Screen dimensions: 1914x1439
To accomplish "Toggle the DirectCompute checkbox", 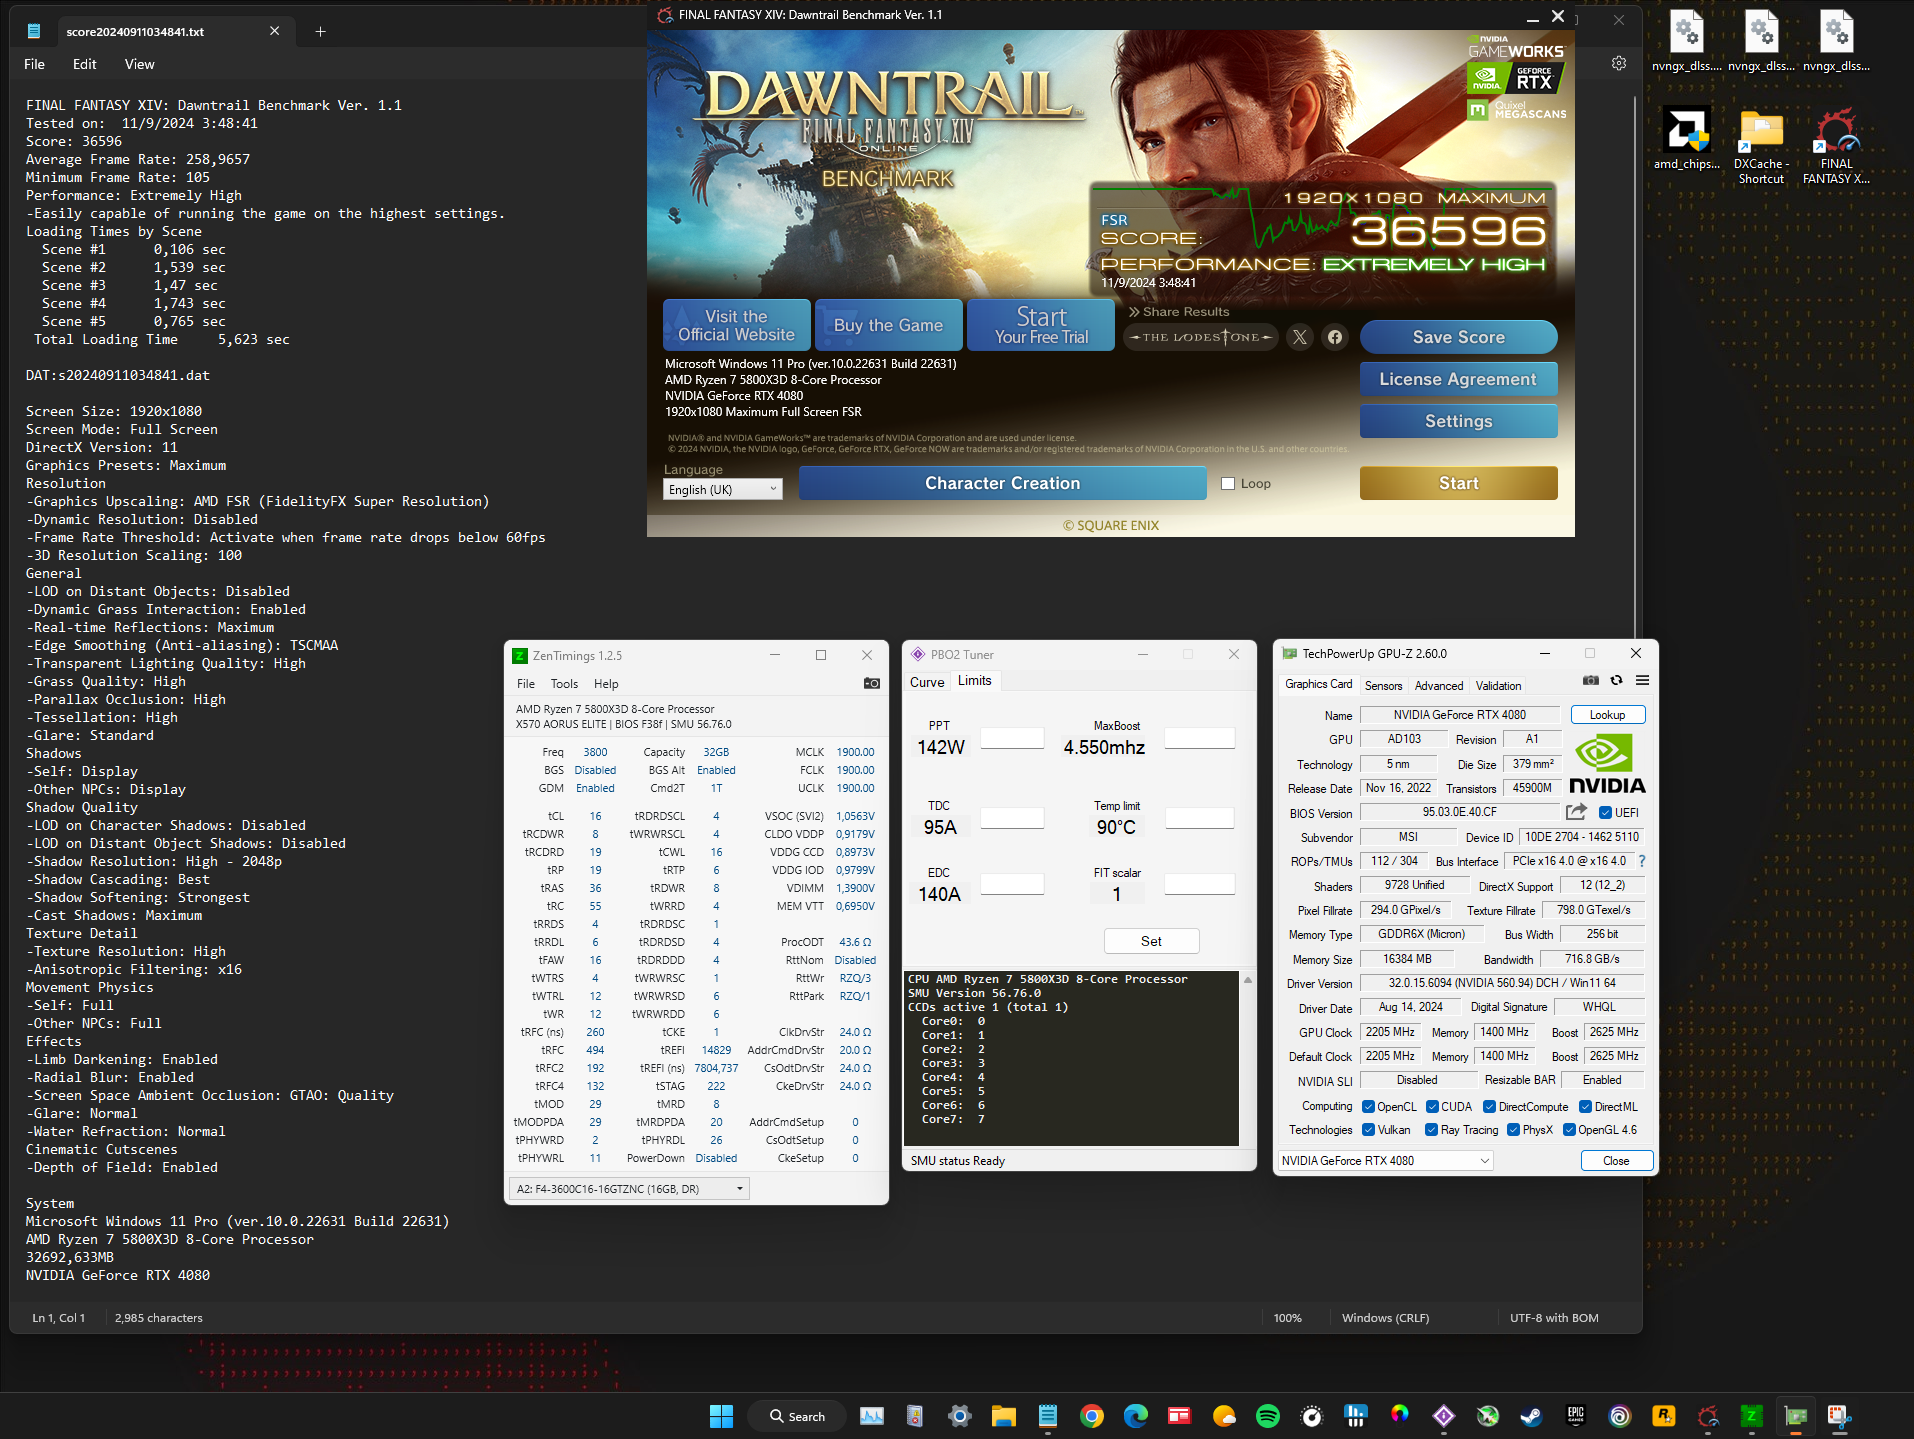I will click(1489, 1107).
